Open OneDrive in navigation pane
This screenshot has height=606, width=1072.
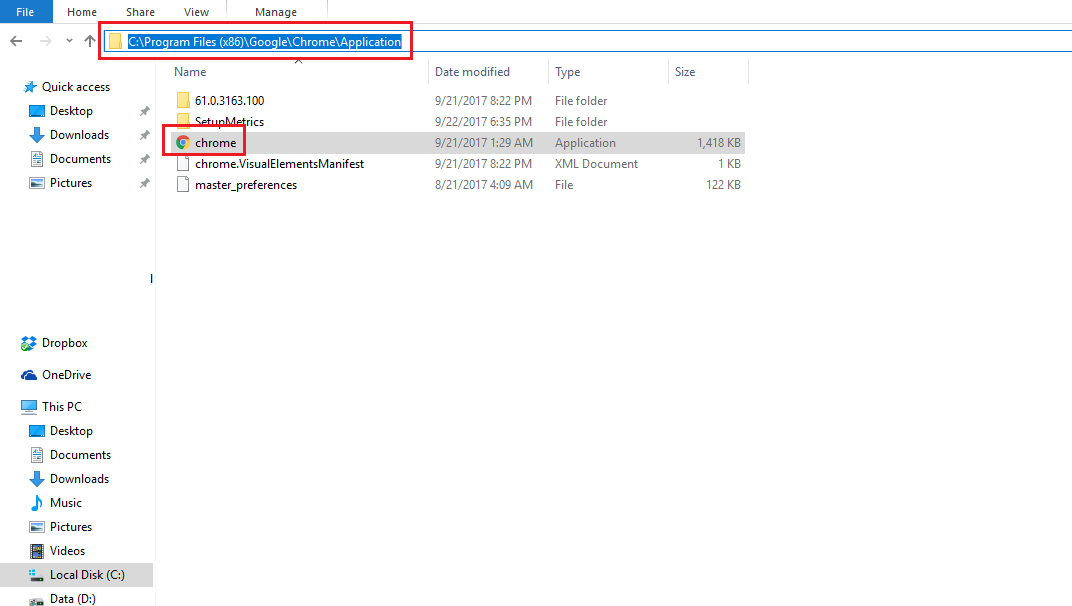66,375
